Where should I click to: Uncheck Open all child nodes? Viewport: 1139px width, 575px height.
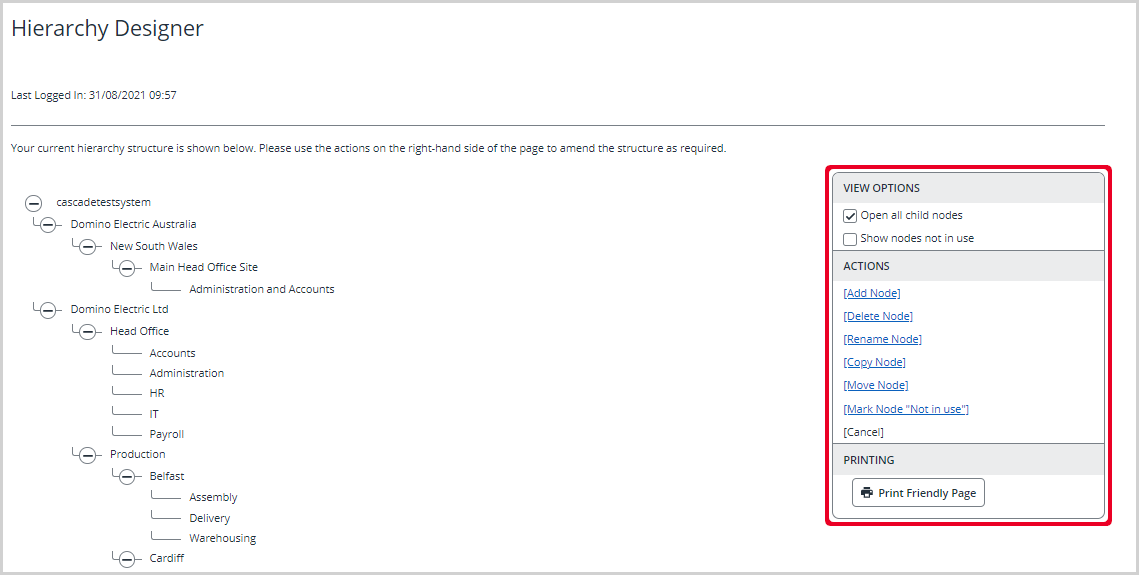click(850, 216)
